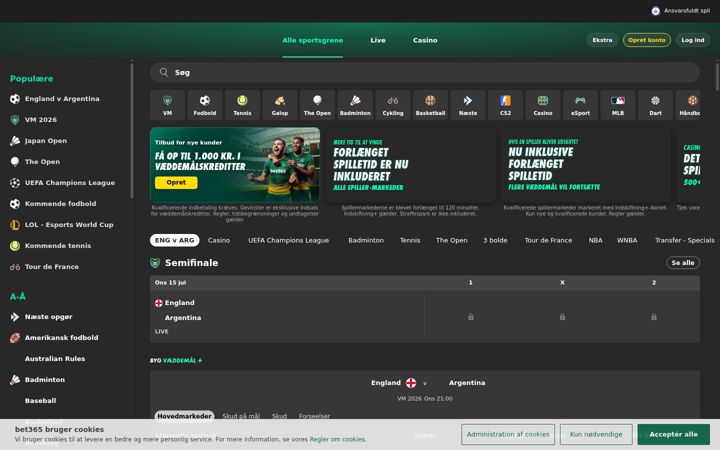Select Badminton in the filter row

click(x=366, y=240)
